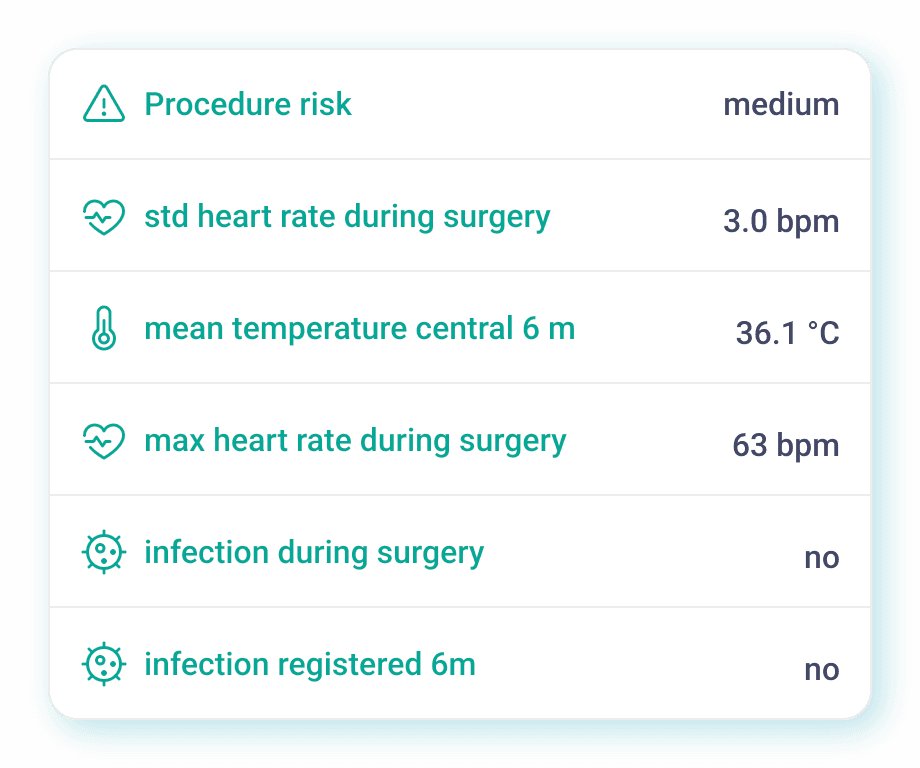Select the 63 bpm reading

pos(788,445)
